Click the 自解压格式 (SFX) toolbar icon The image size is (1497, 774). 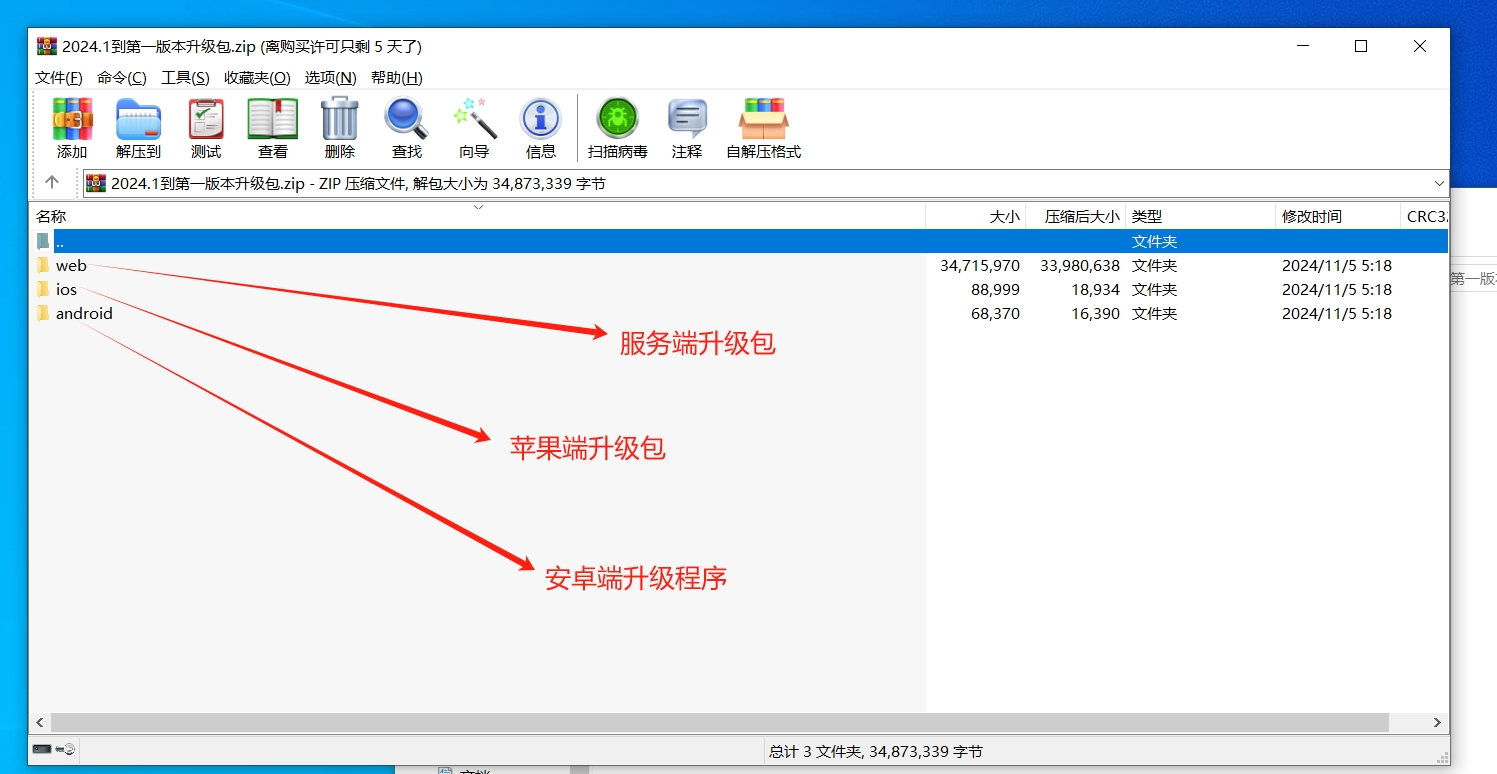[763, 119]
